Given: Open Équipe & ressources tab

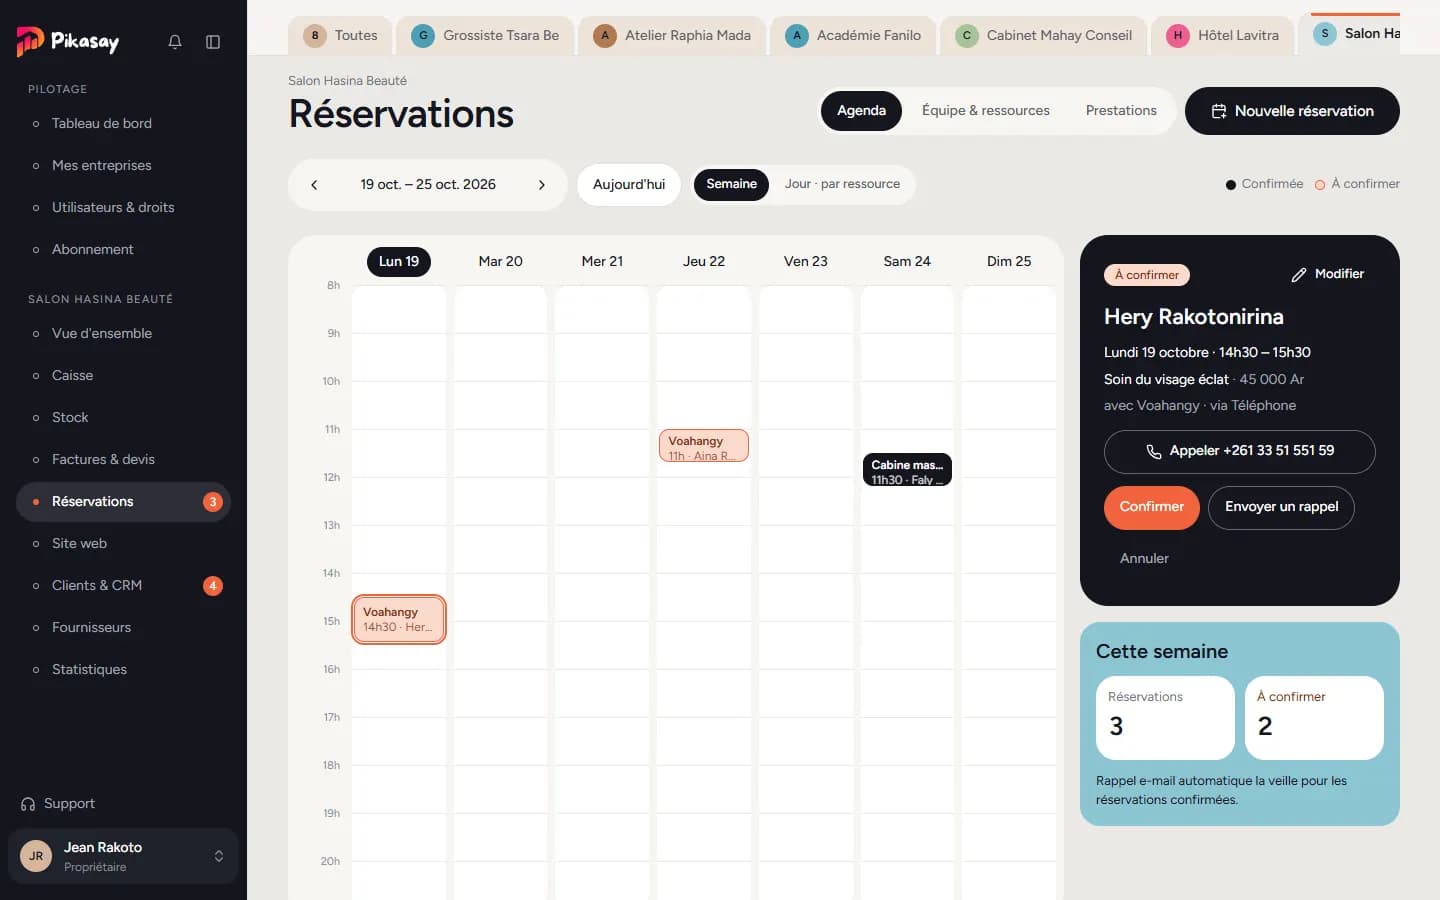Looking at the screenshot, I should 986,110.
